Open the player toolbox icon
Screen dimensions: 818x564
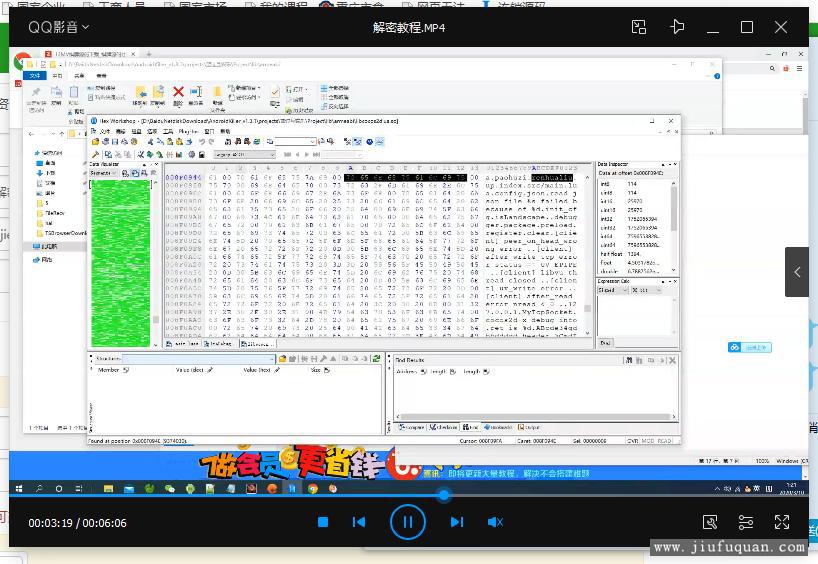pyautogui.click(x=710, y=522)
